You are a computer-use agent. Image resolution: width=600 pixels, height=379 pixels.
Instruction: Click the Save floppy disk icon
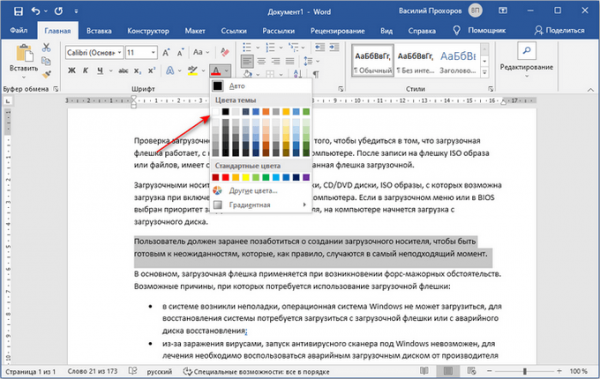coord(18,11)
